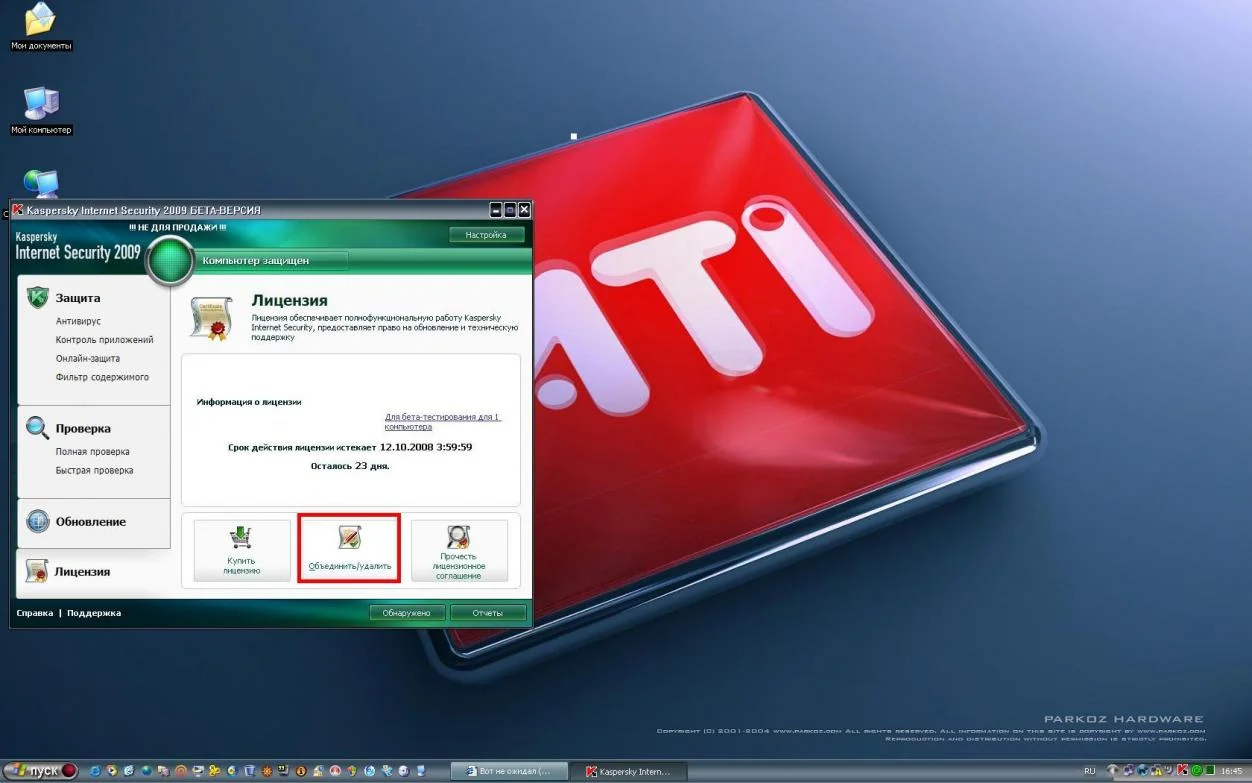Click the globe icon of Обновление section
The image size is (1252, 783).
tap(37, 521)
